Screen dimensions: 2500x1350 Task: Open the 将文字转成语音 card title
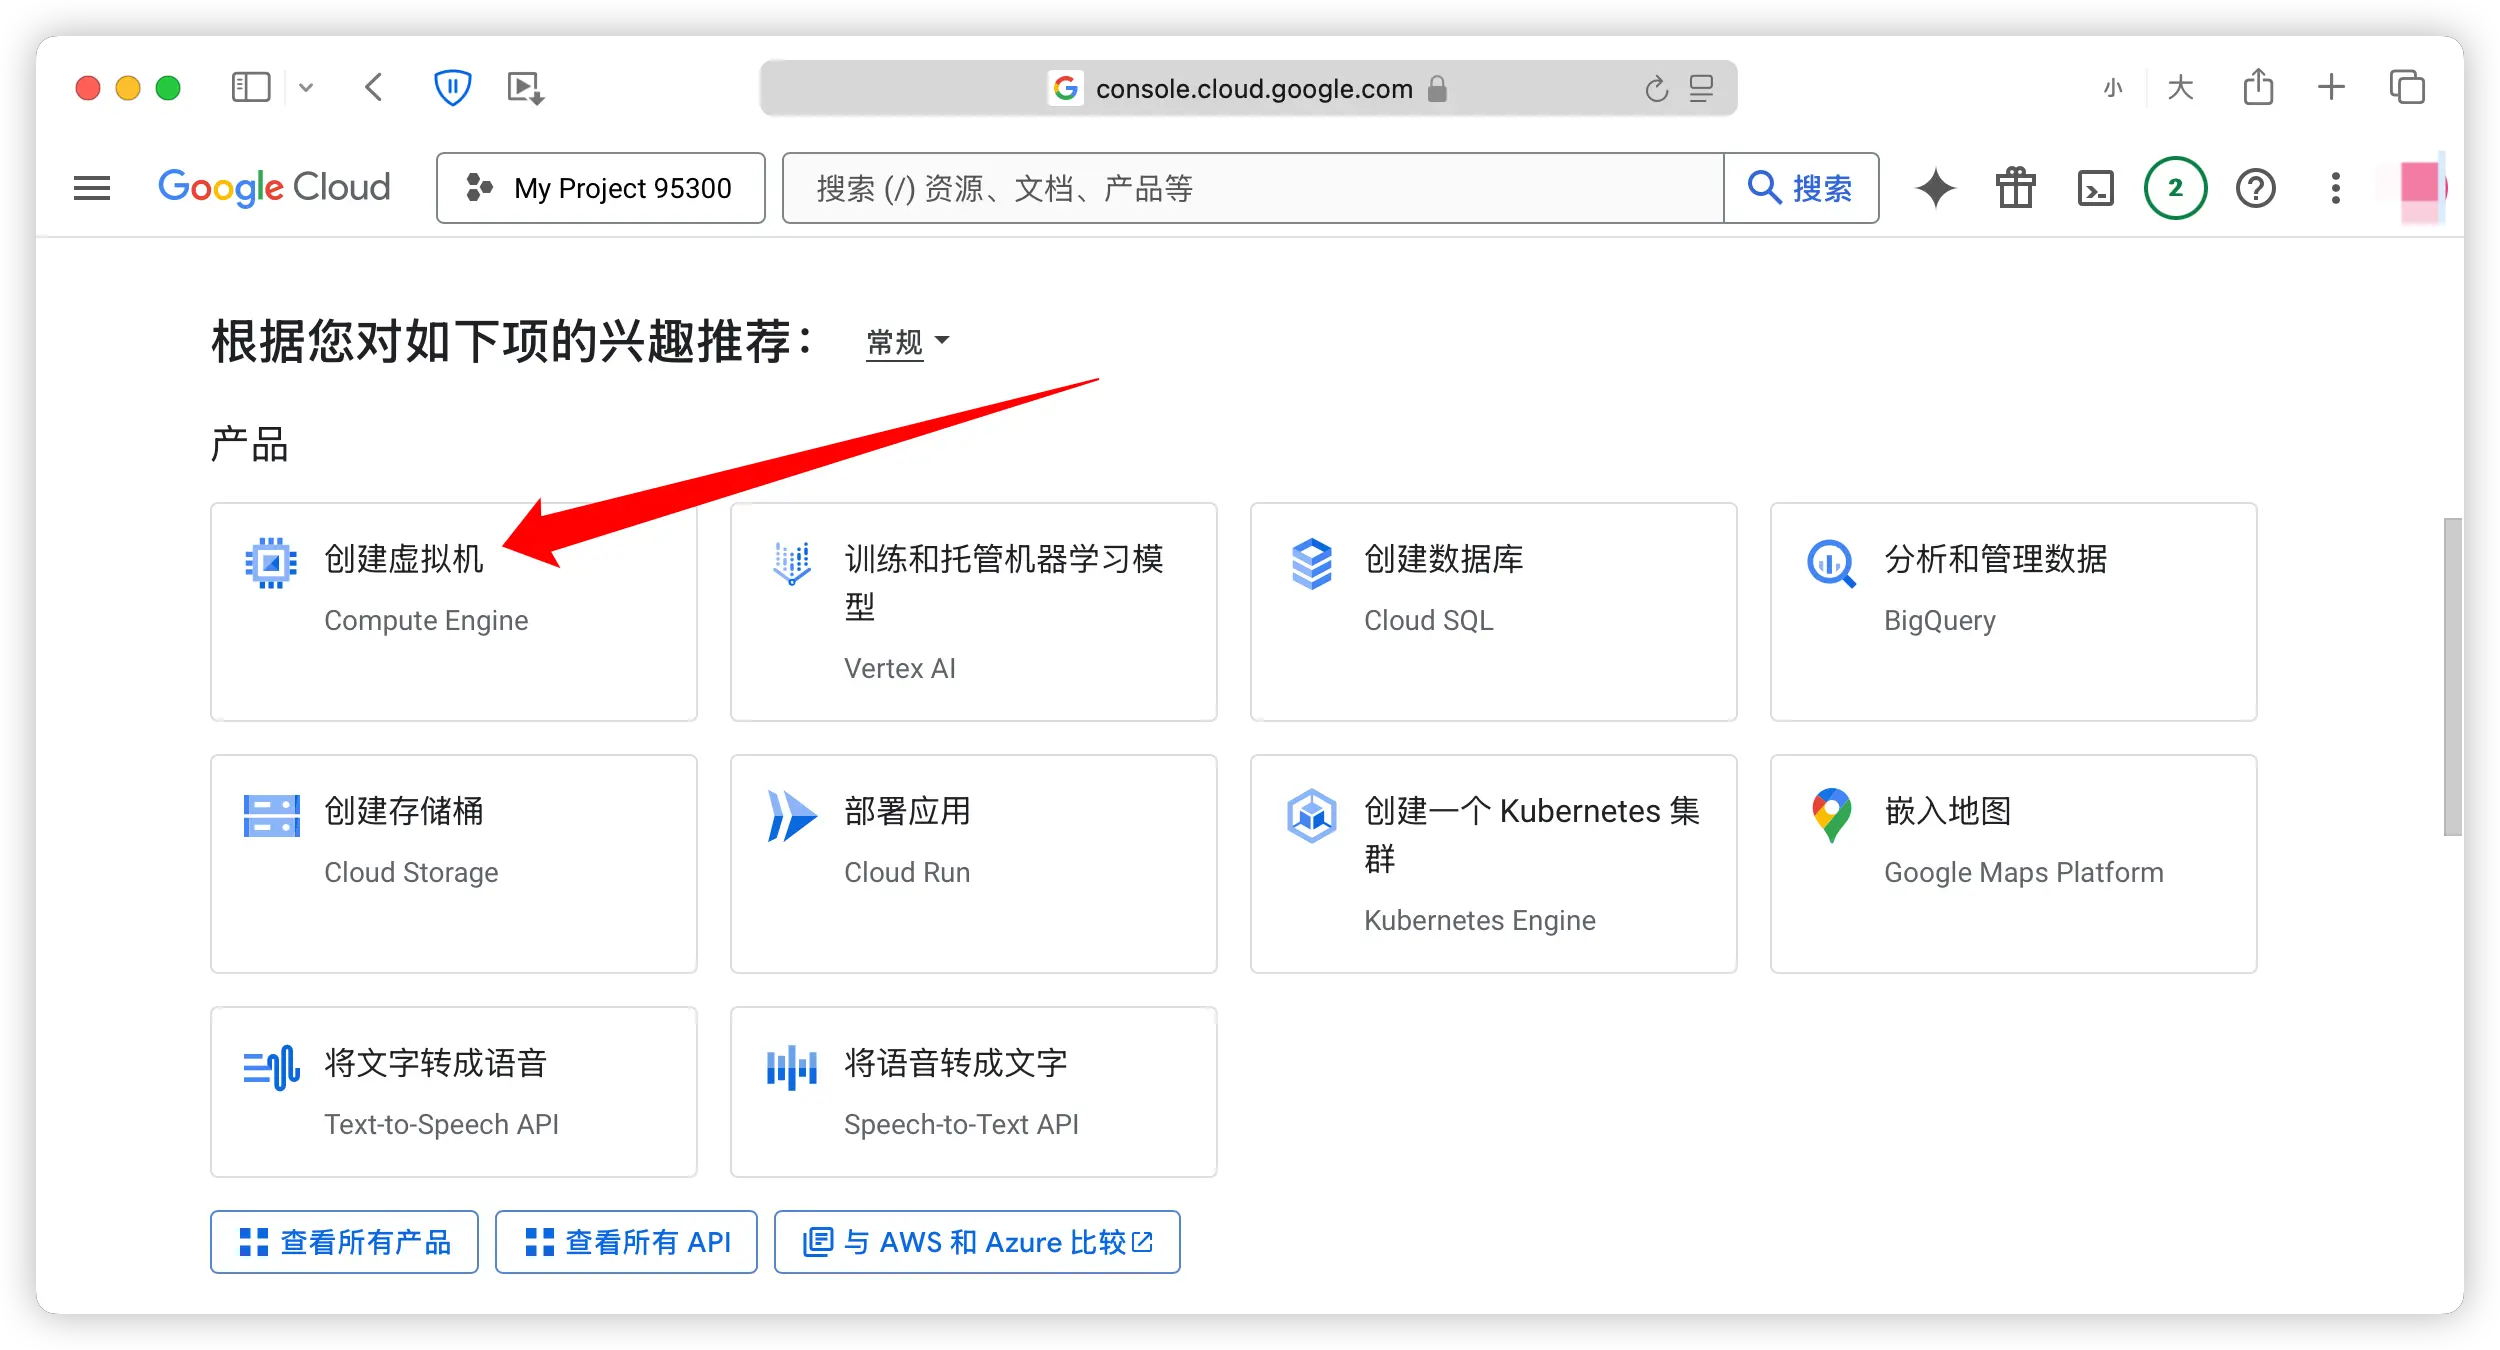point(436,1063)
